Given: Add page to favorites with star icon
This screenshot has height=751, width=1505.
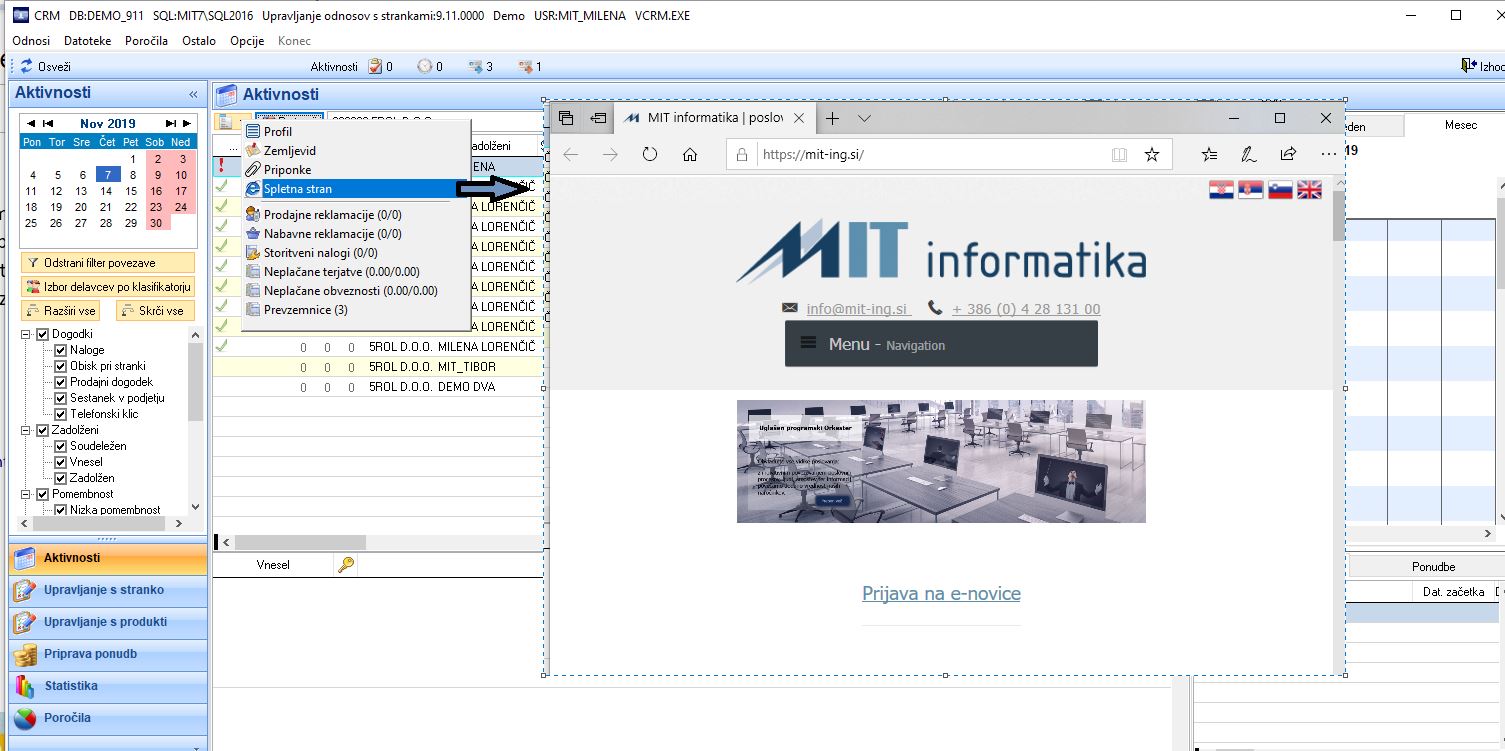Looking at the screenshot, I should point(1152,155).
